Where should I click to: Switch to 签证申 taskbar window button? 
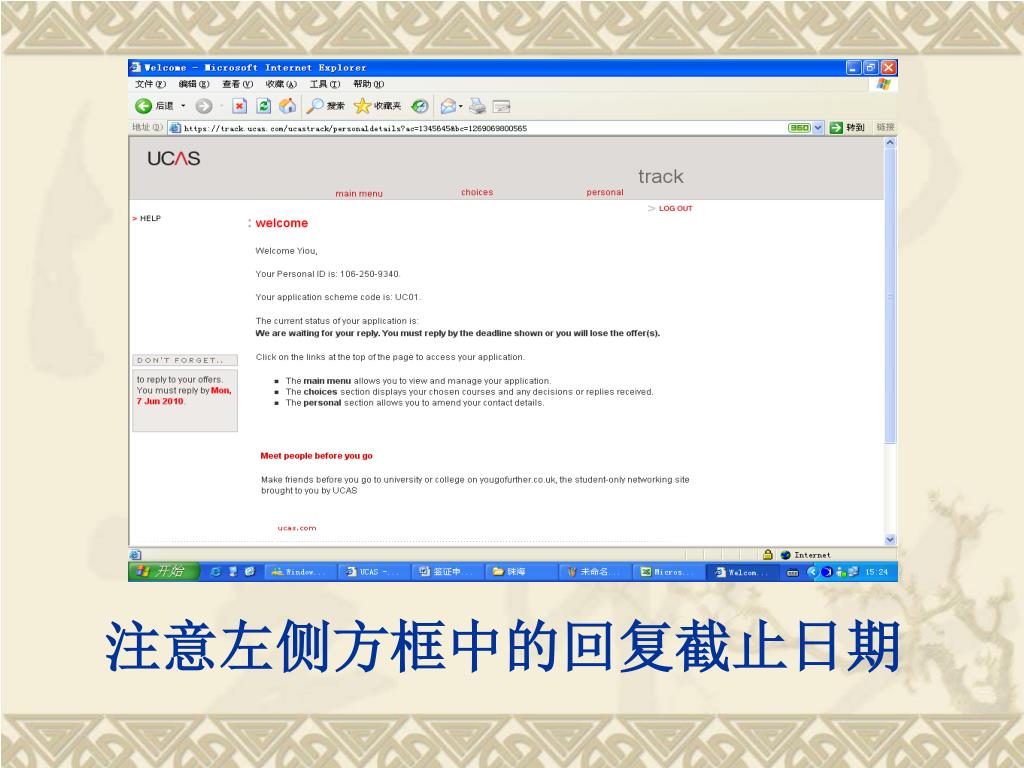[447, 571]
